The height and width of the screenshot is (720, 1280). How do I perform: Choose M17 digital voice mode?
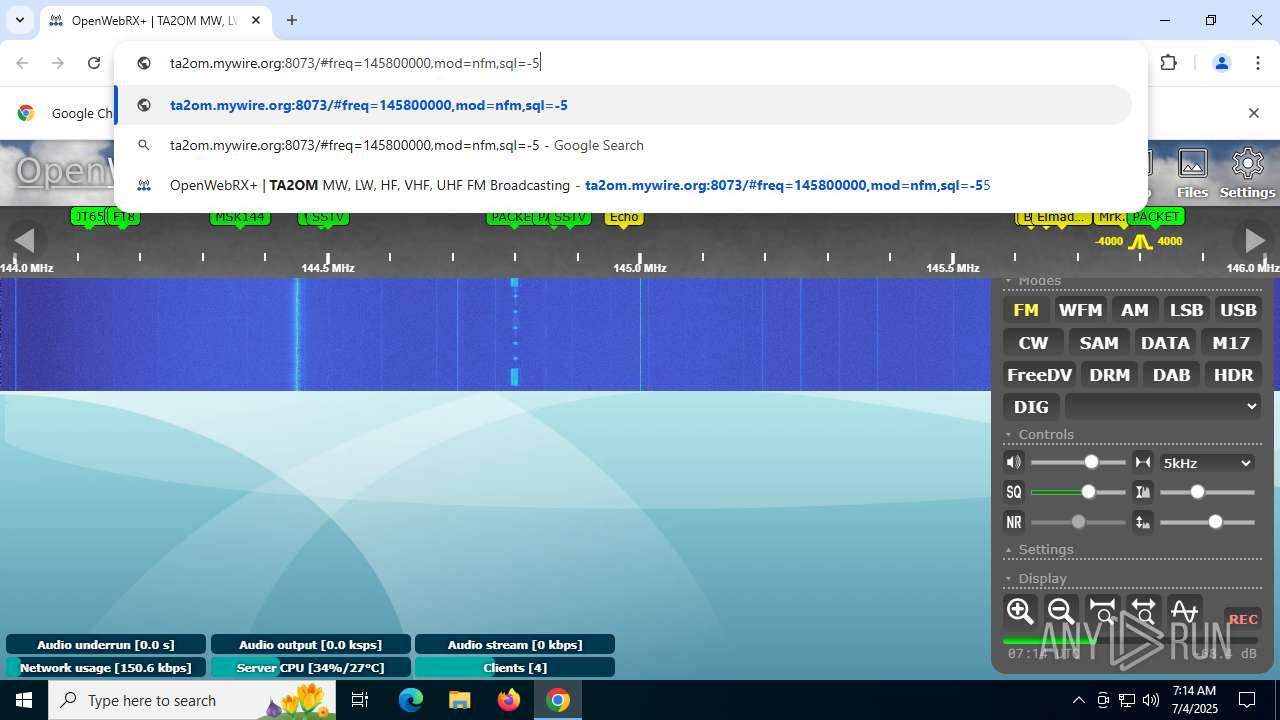pos(1231,343)
